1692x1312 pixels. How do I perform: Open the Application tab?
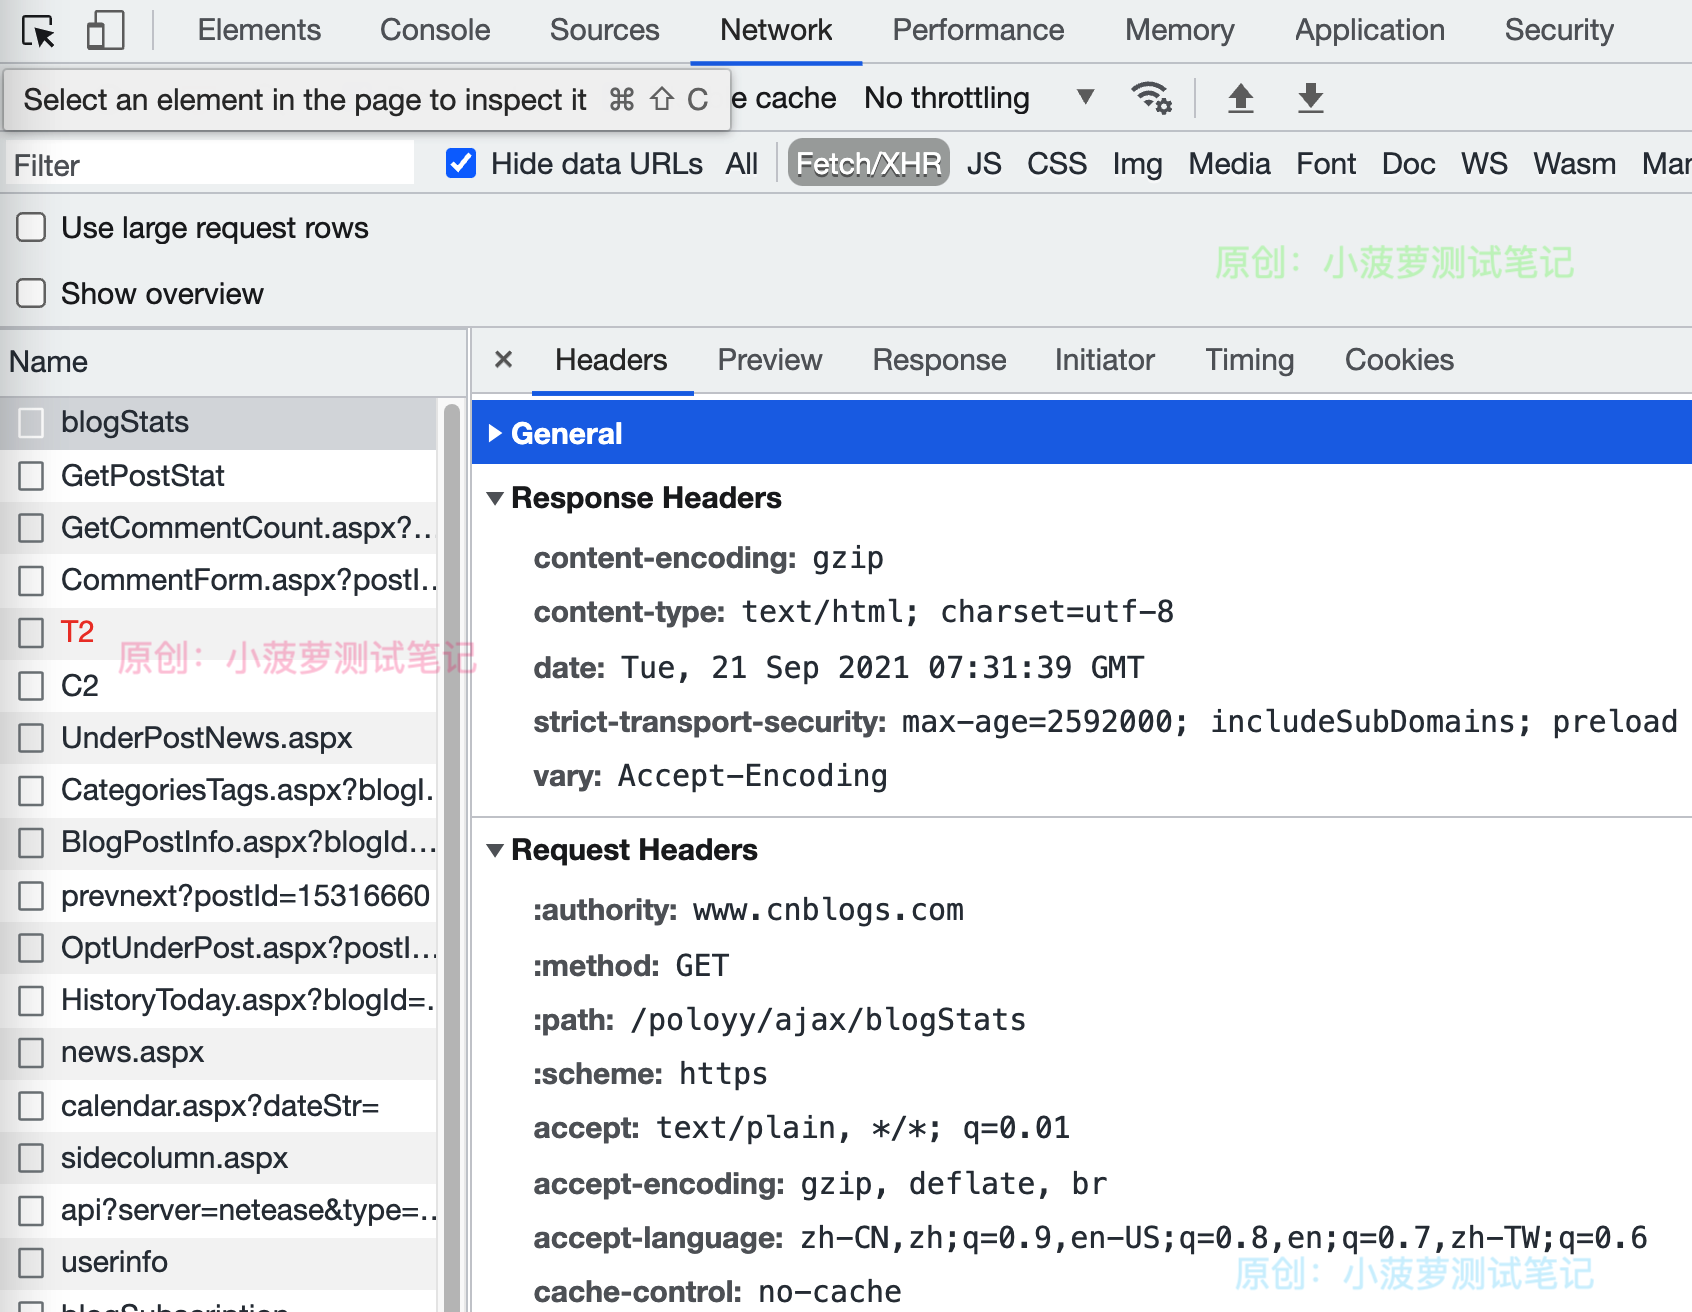[1369, 30]
